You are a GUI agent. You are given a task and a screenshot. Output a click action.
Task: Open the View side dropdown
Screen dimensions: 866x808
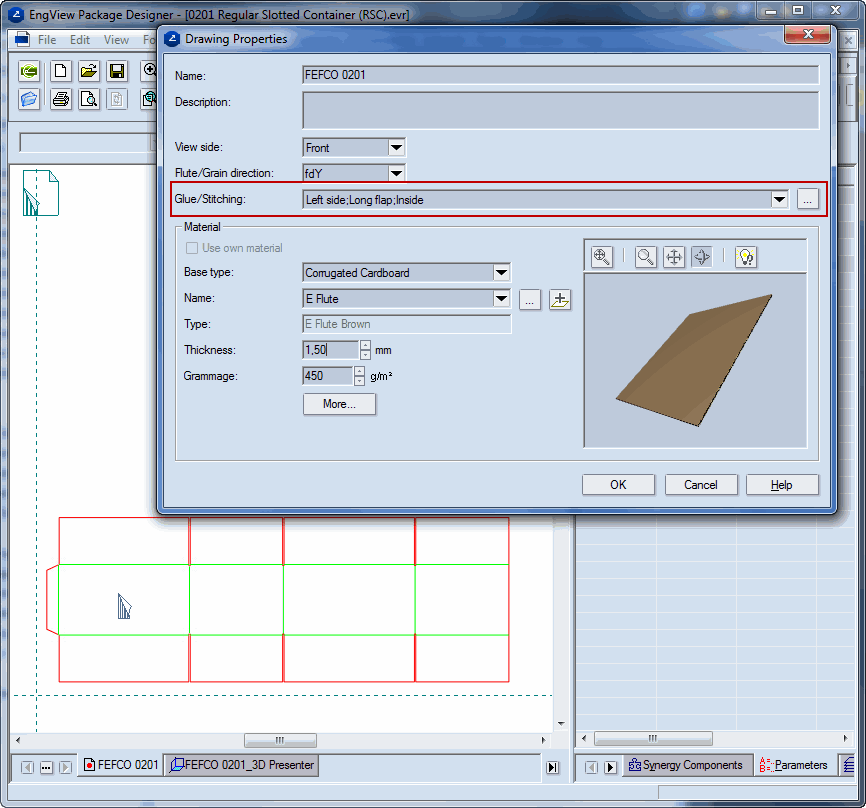396,148
